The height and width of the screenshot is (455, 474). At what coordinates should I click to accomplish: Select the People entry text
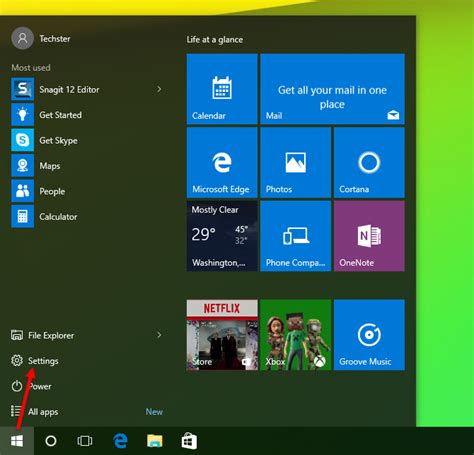click(x=52, y=191)
